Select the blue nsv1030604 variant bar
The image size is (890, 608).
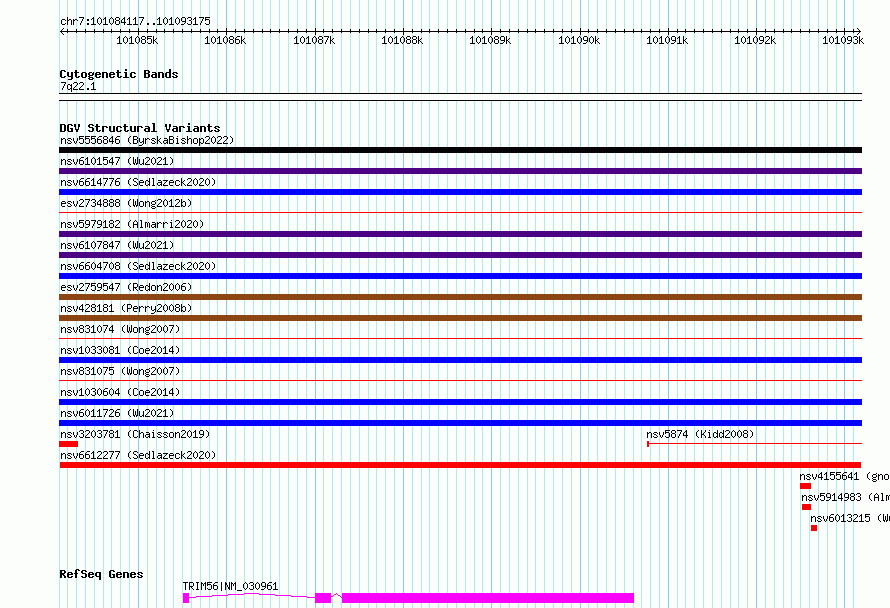click(460, 402)
